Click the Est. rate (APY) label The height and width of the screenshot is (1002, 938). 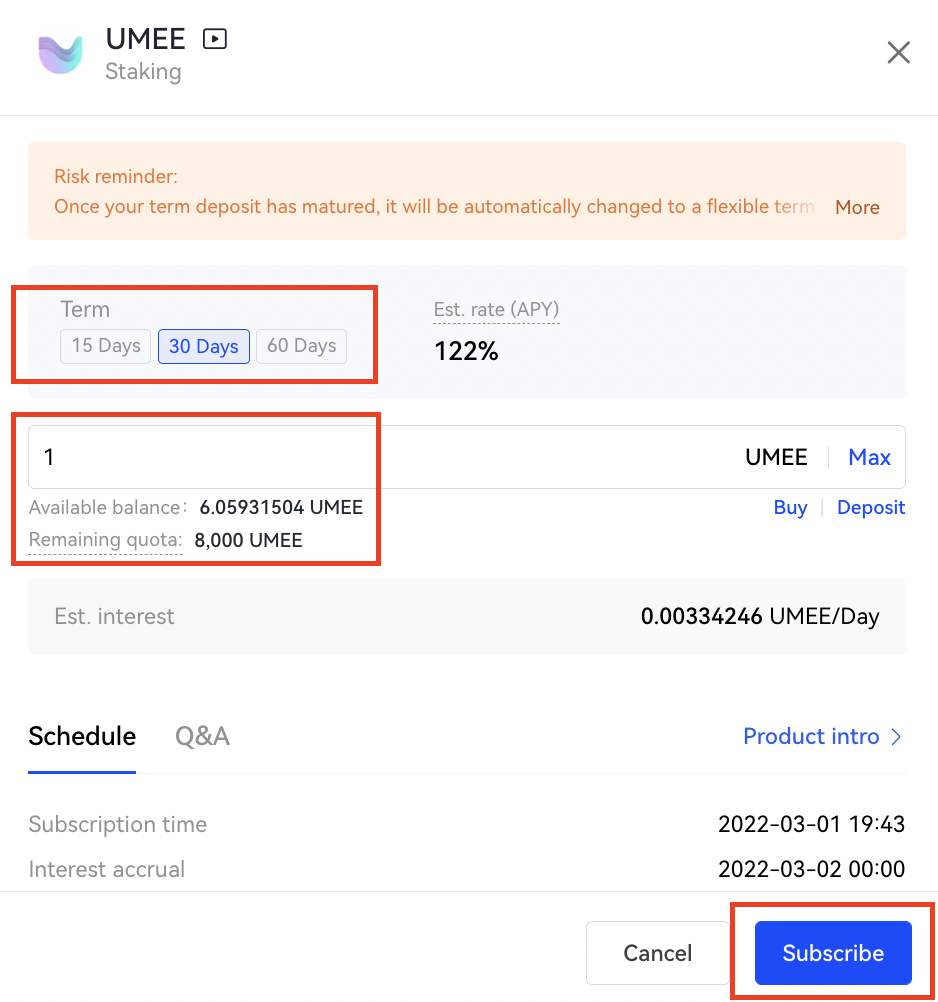496,310
